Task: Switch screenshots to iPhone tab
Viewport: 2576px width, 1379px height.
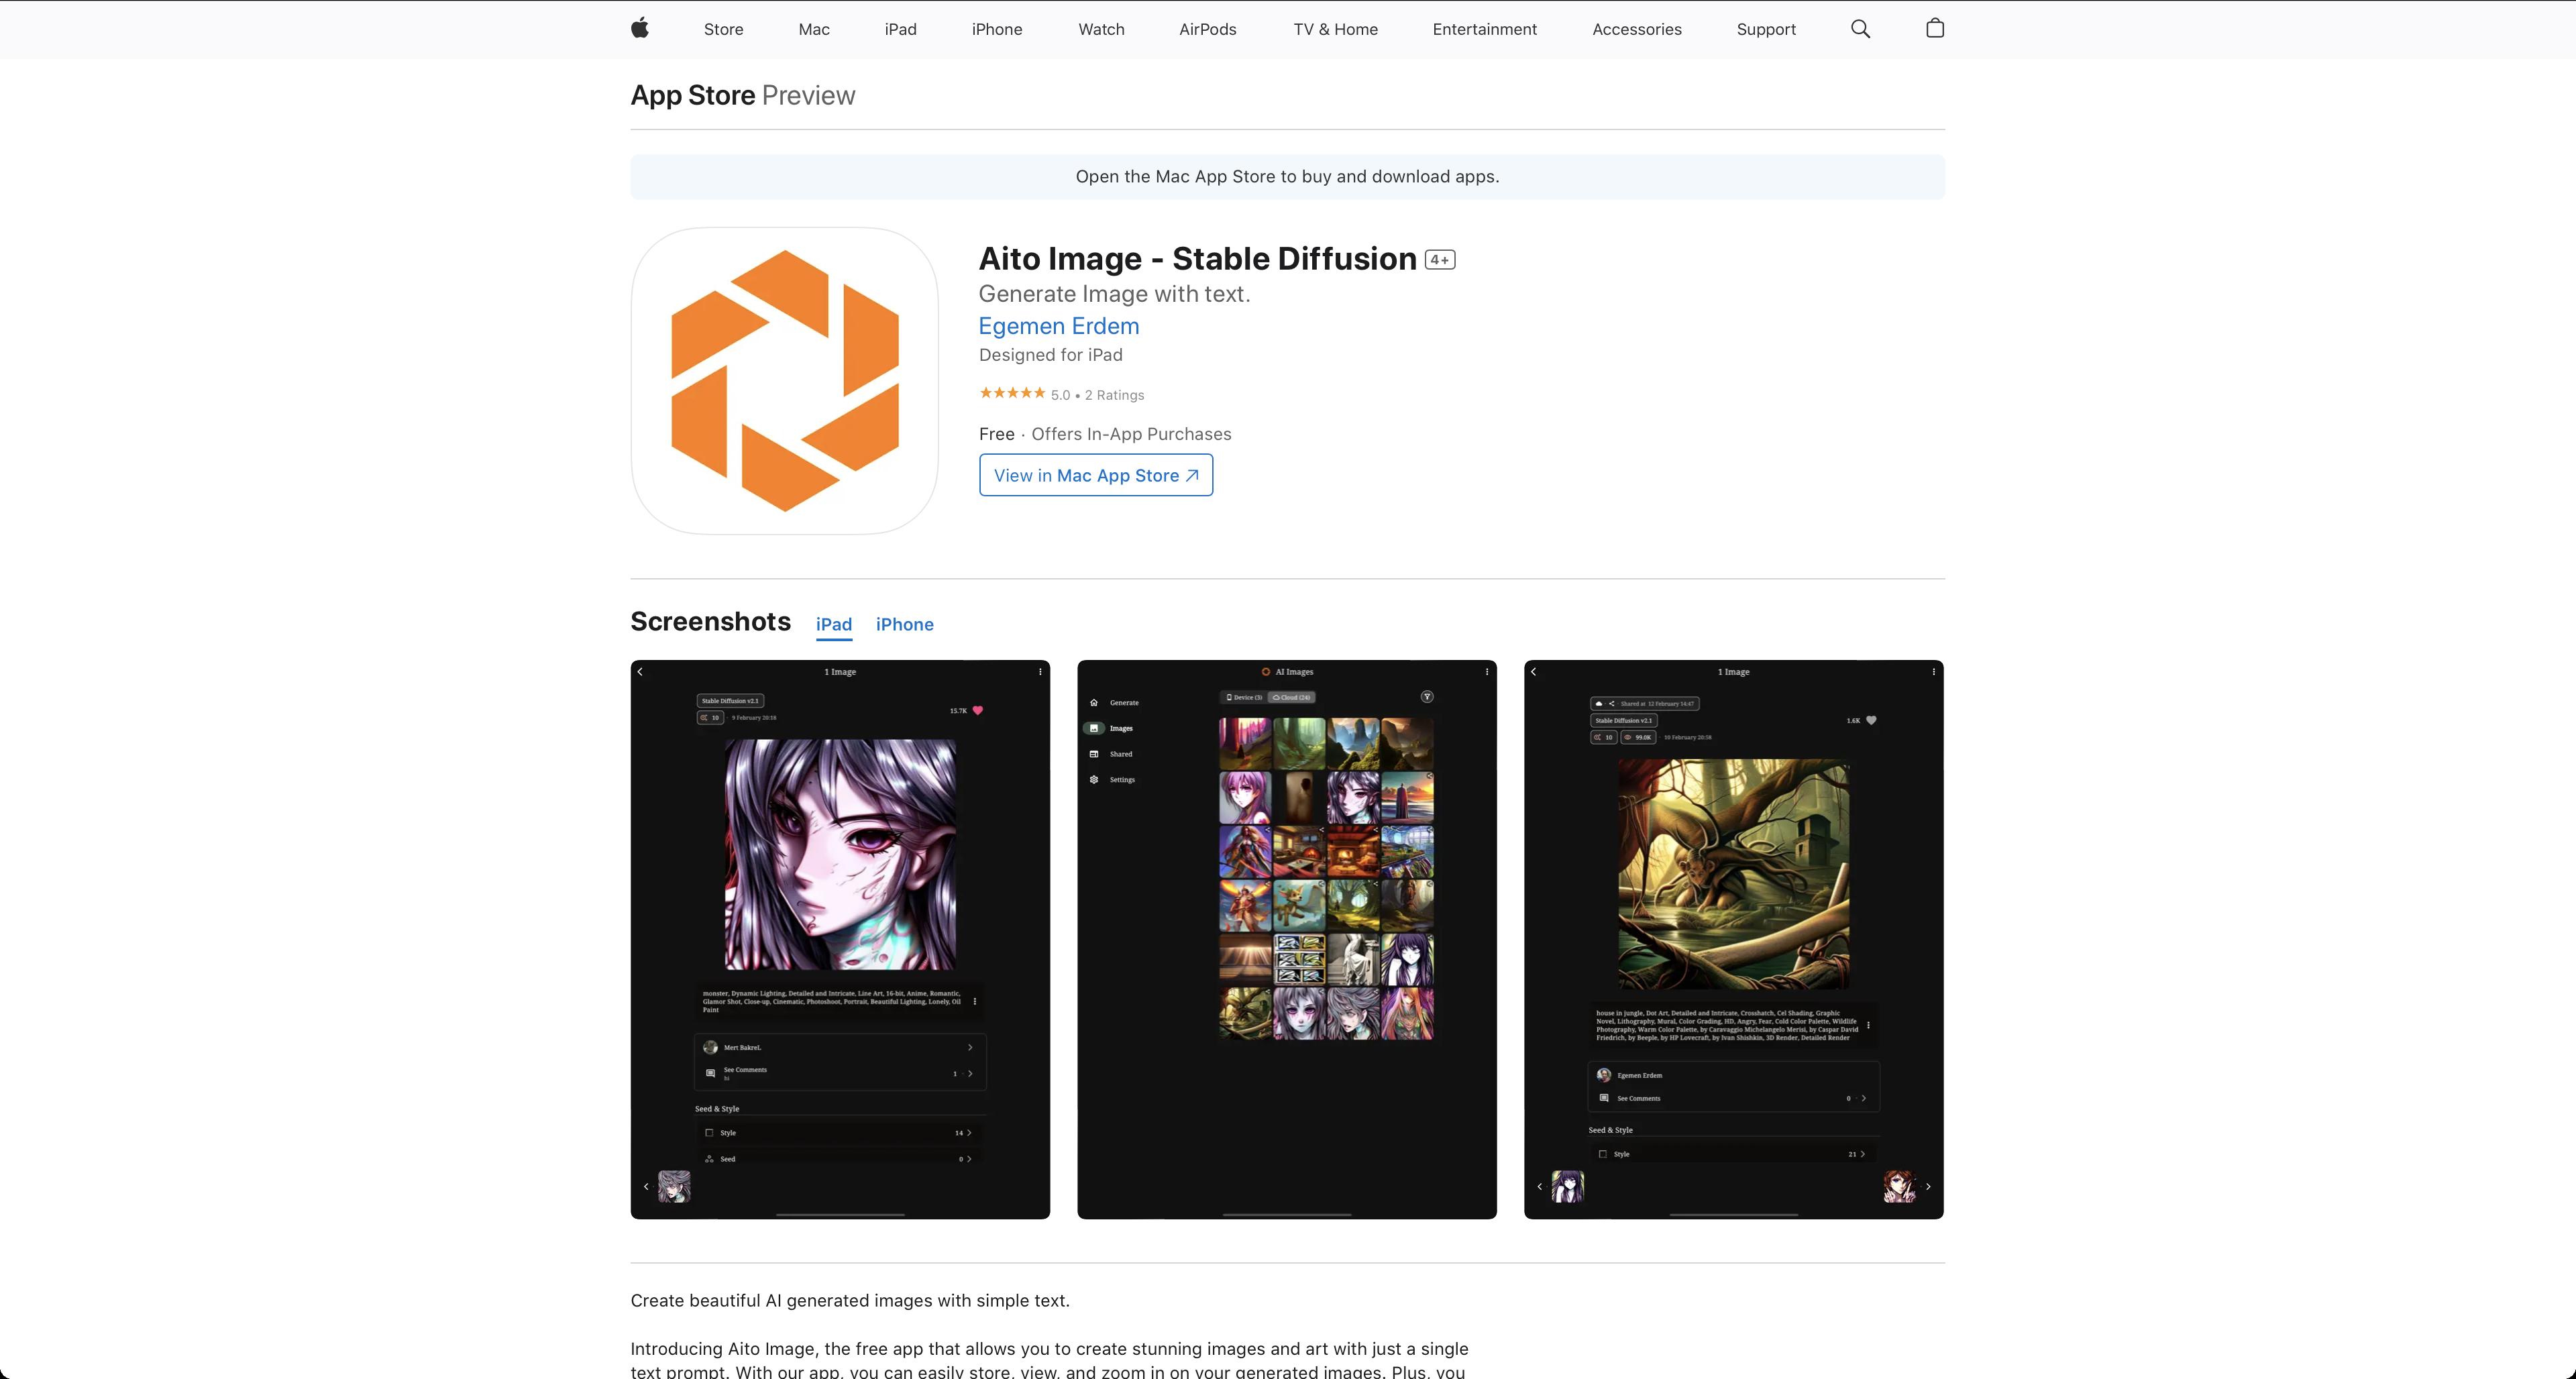Action: [904, 624]
